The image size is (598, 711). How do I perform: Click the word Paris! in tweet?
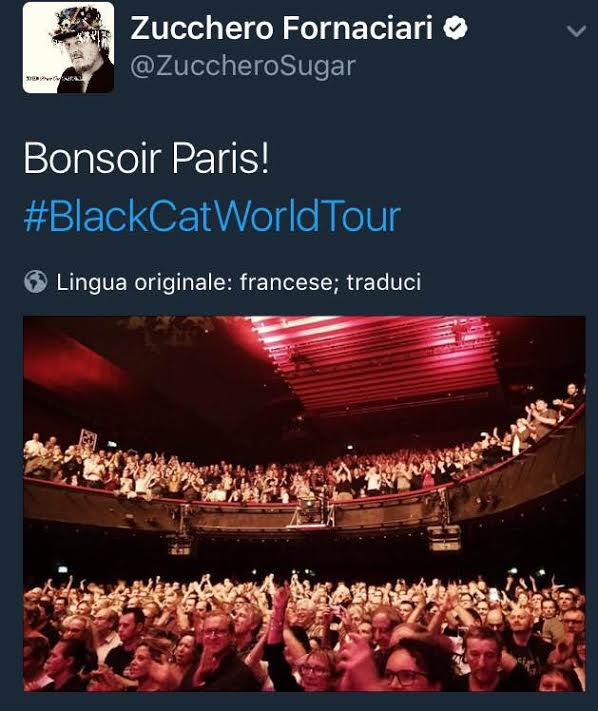coord(220,158)
